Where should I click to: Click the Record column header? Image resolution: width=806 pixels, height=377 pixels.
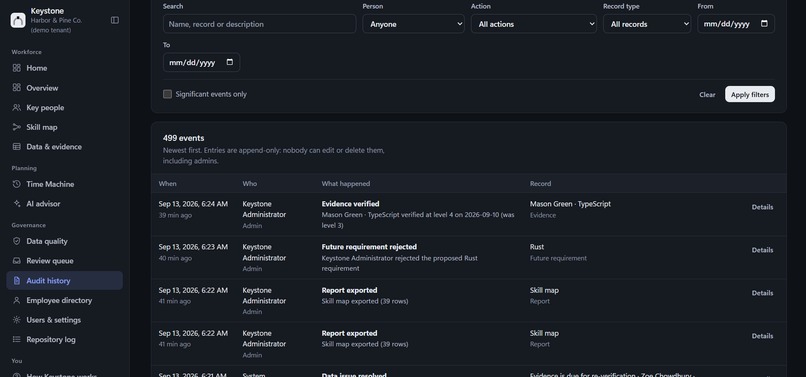coord(540,184)
